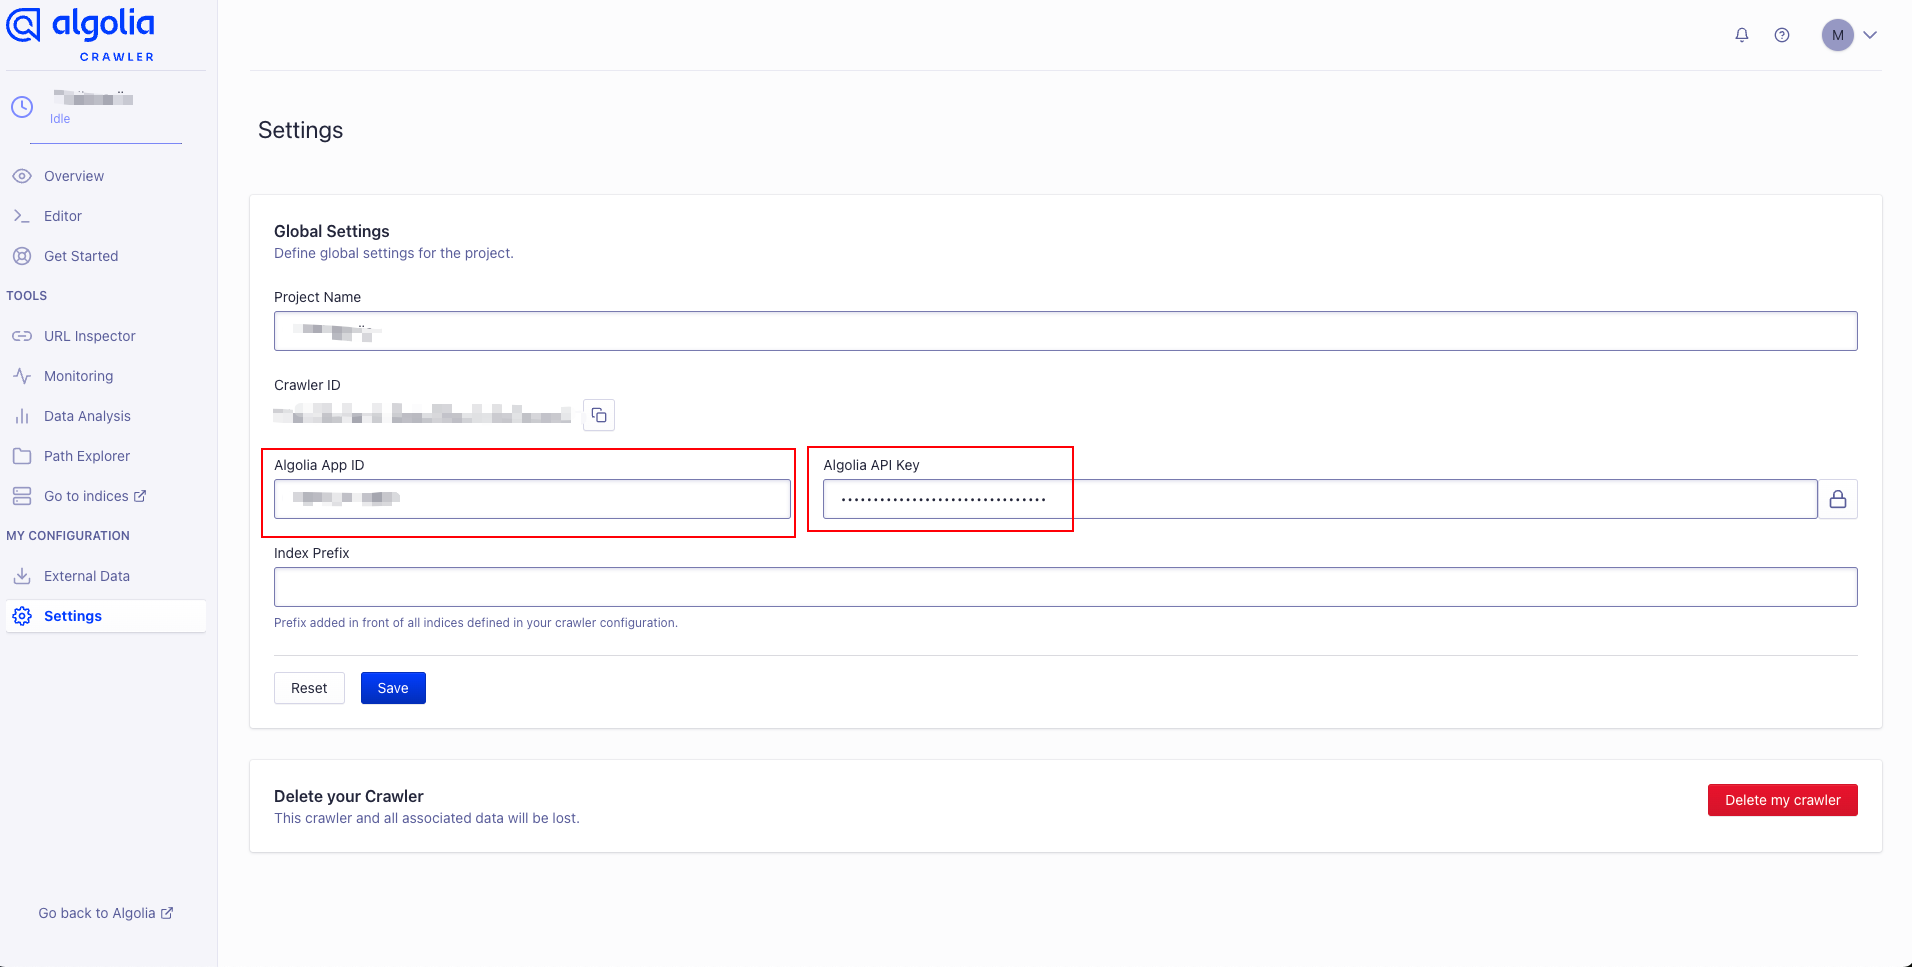Click the Reset button

(309, 688)
